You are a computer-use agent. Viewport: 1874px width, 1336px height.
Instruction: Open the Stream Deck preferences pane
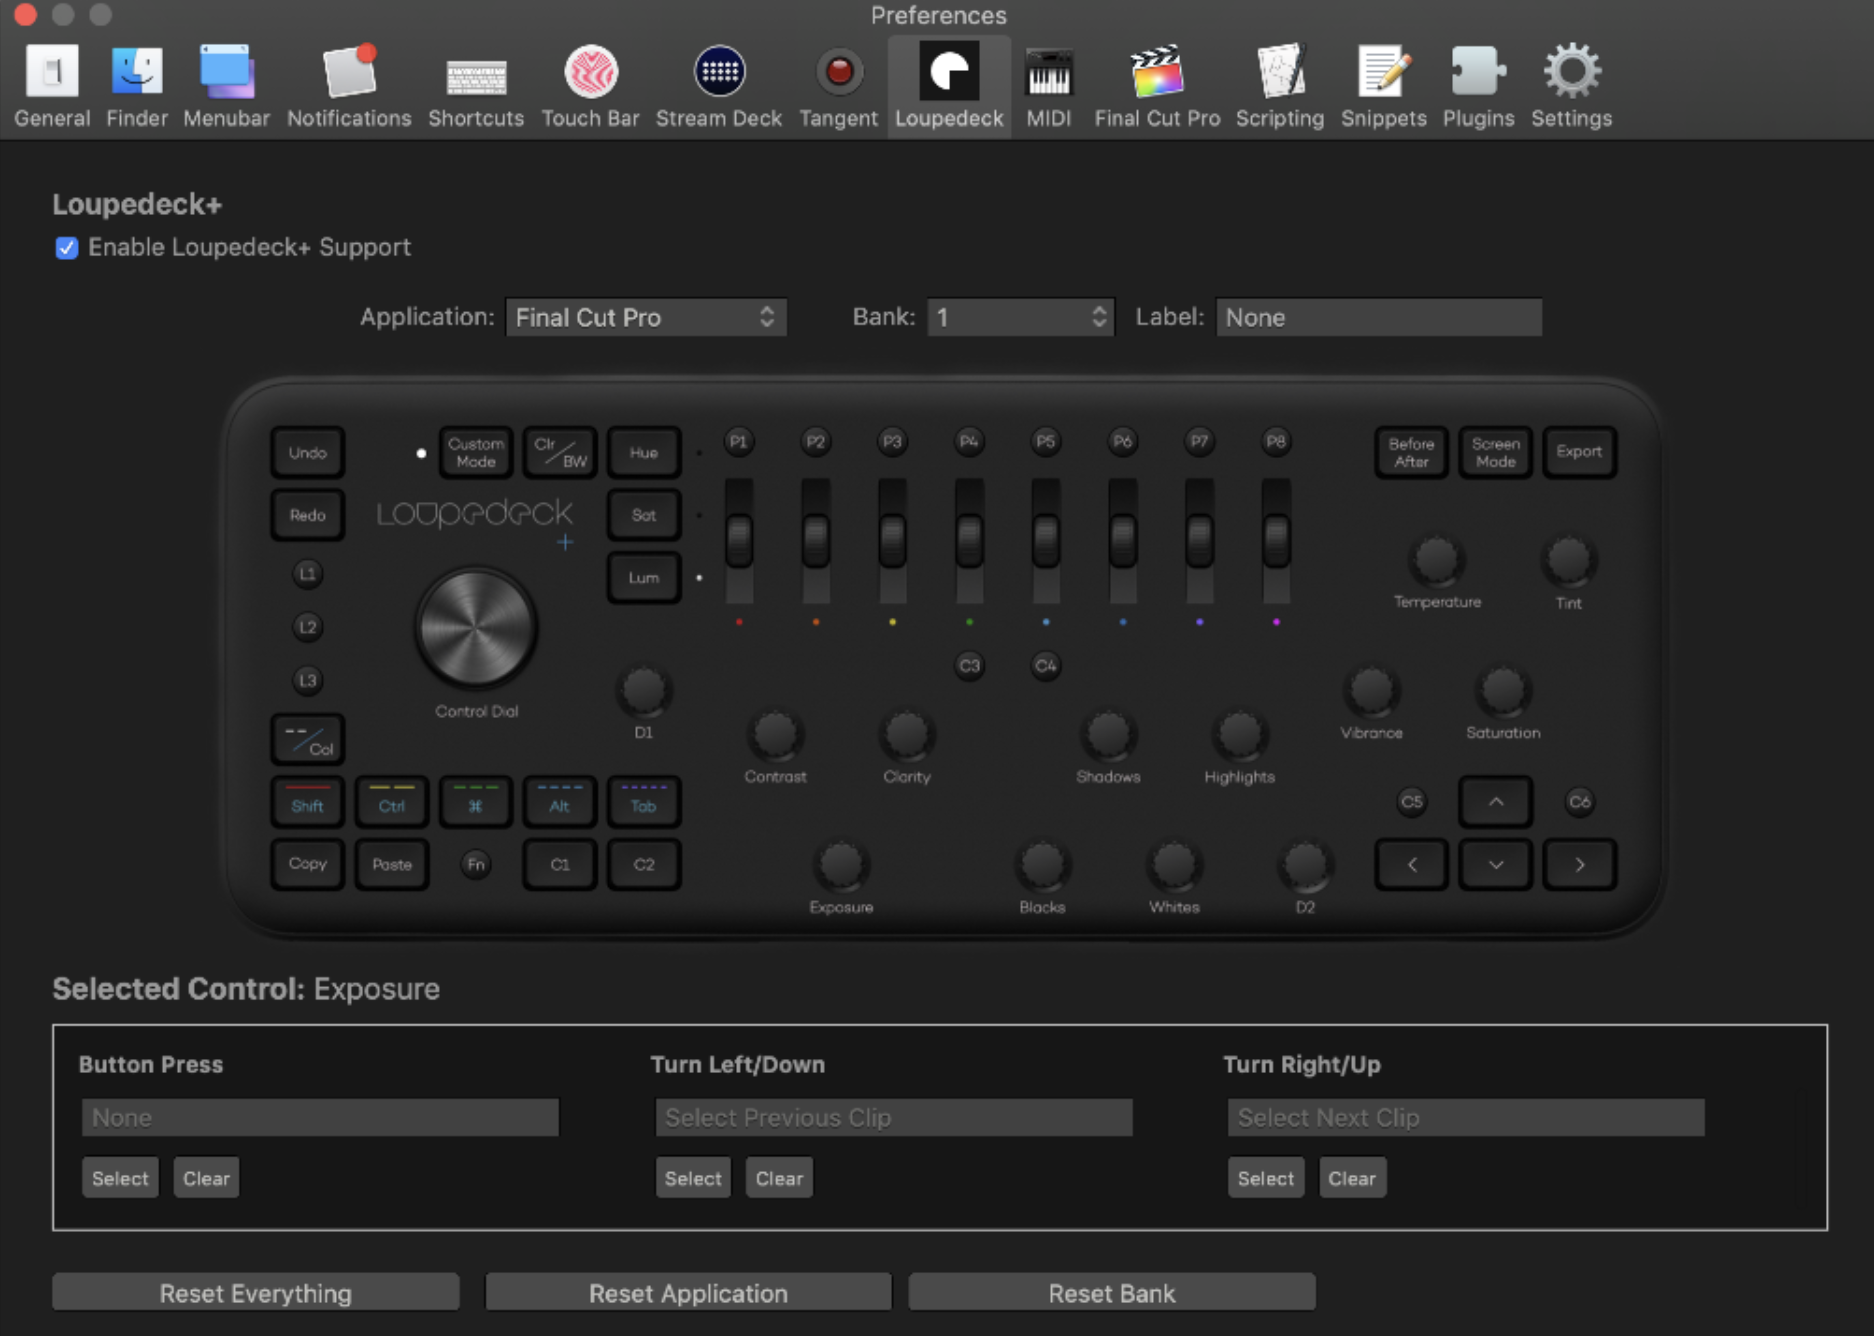tap(718, 87)
